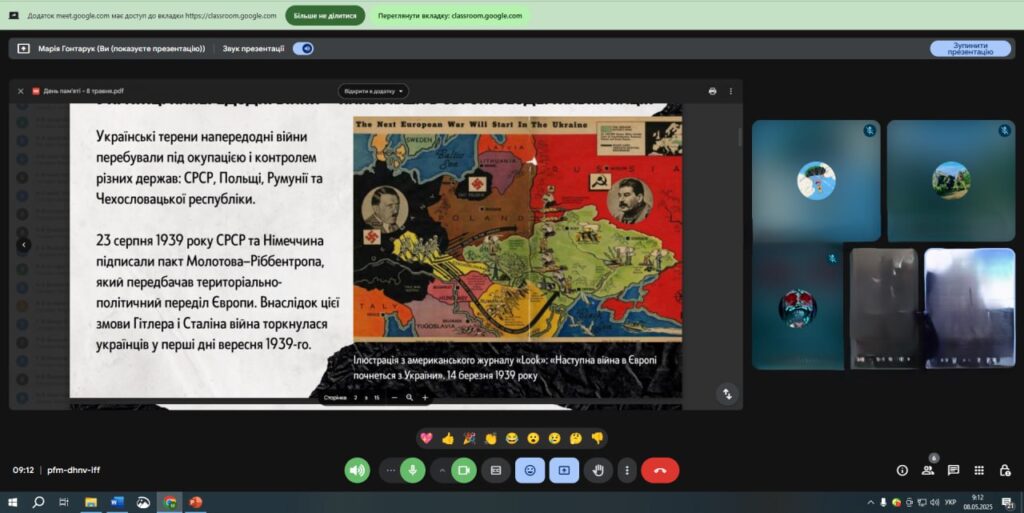Open audio settings three-dot next to microphone
The image size is (1024, 513).
[391, 470]
